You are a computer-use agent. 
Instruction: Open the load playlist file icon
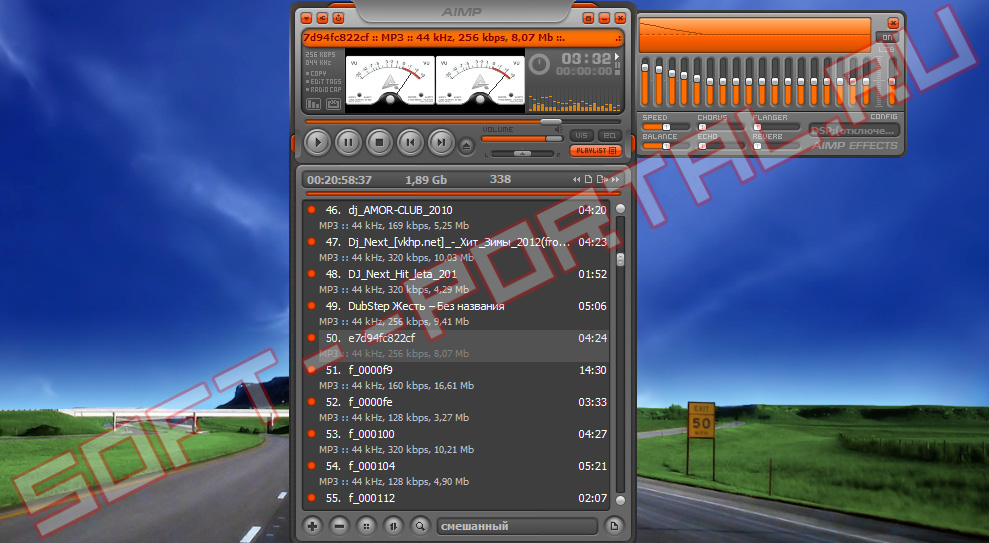(602, 180)
